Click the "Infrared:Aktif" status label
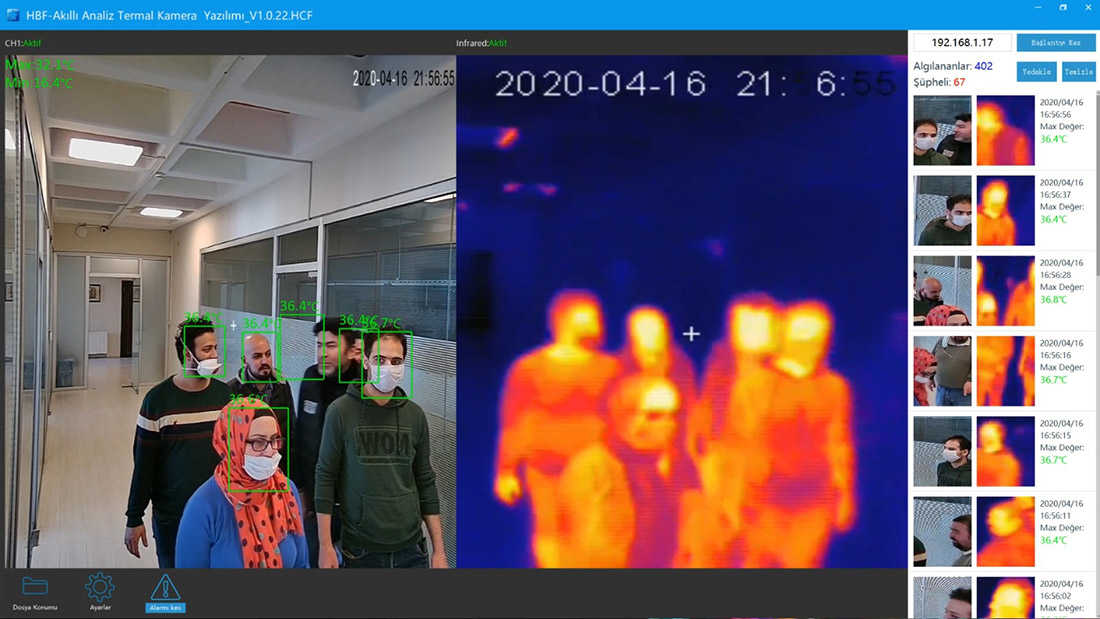Screen dimensions: 1100x619 [x=481, y=44]
